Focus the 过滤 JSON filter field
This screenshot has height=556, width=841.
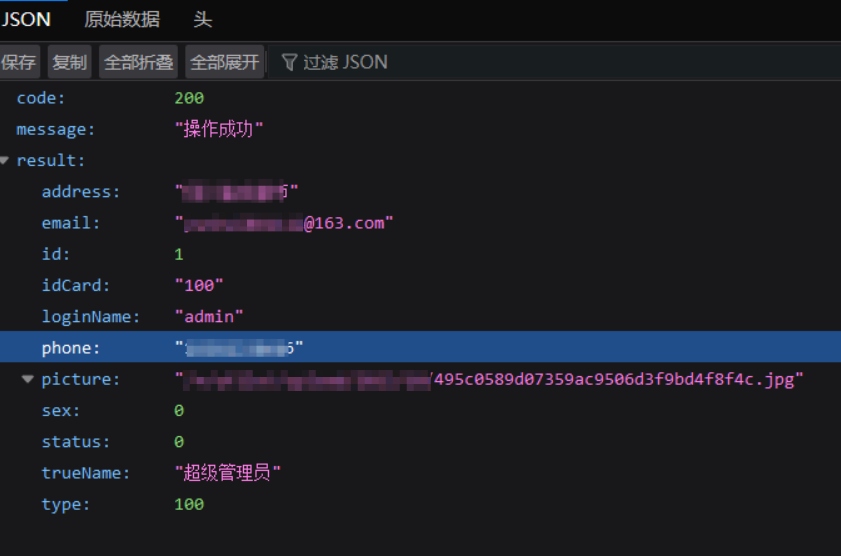pyautogui.click(x=555, y=62)
